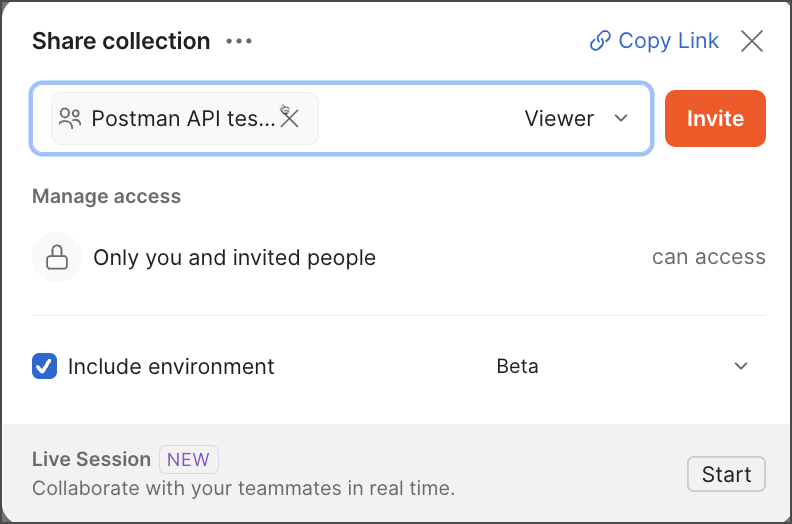Open the more options ellipsis menu

tap(239, 41)
